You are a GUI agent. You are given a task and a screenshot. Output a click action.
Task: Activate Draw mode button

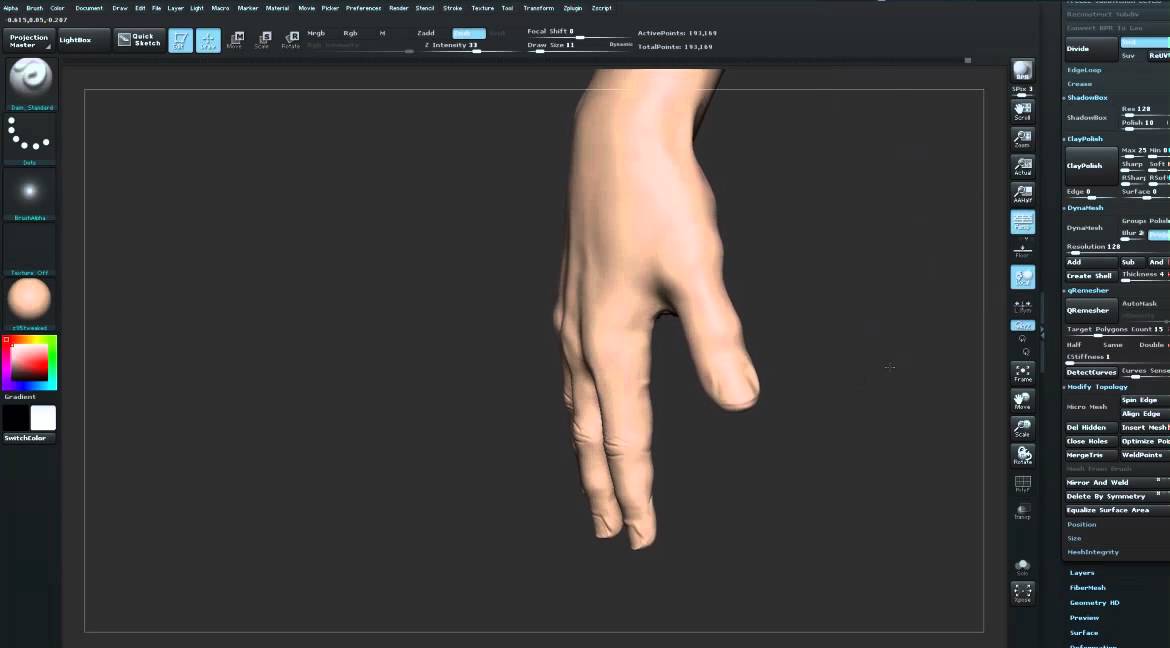208,40
